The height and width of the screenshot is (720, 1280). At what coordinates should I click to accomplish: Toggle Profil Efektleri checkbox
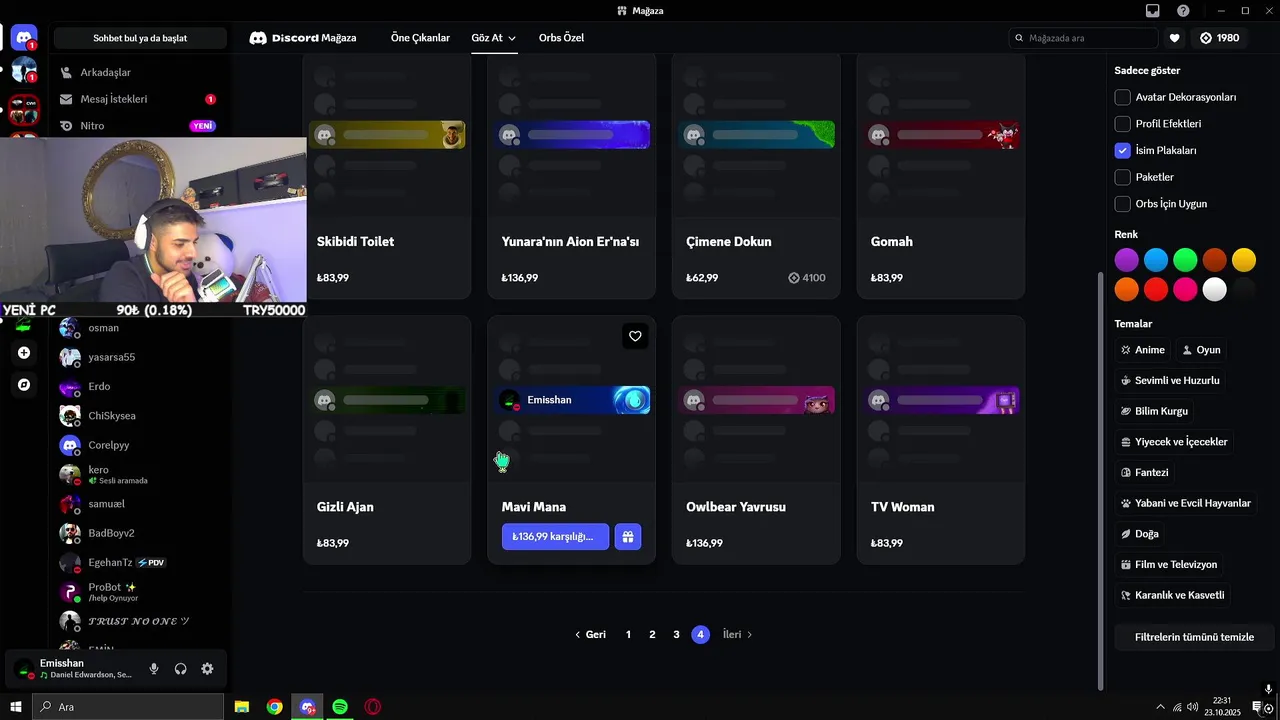[x=1123, y=124]
